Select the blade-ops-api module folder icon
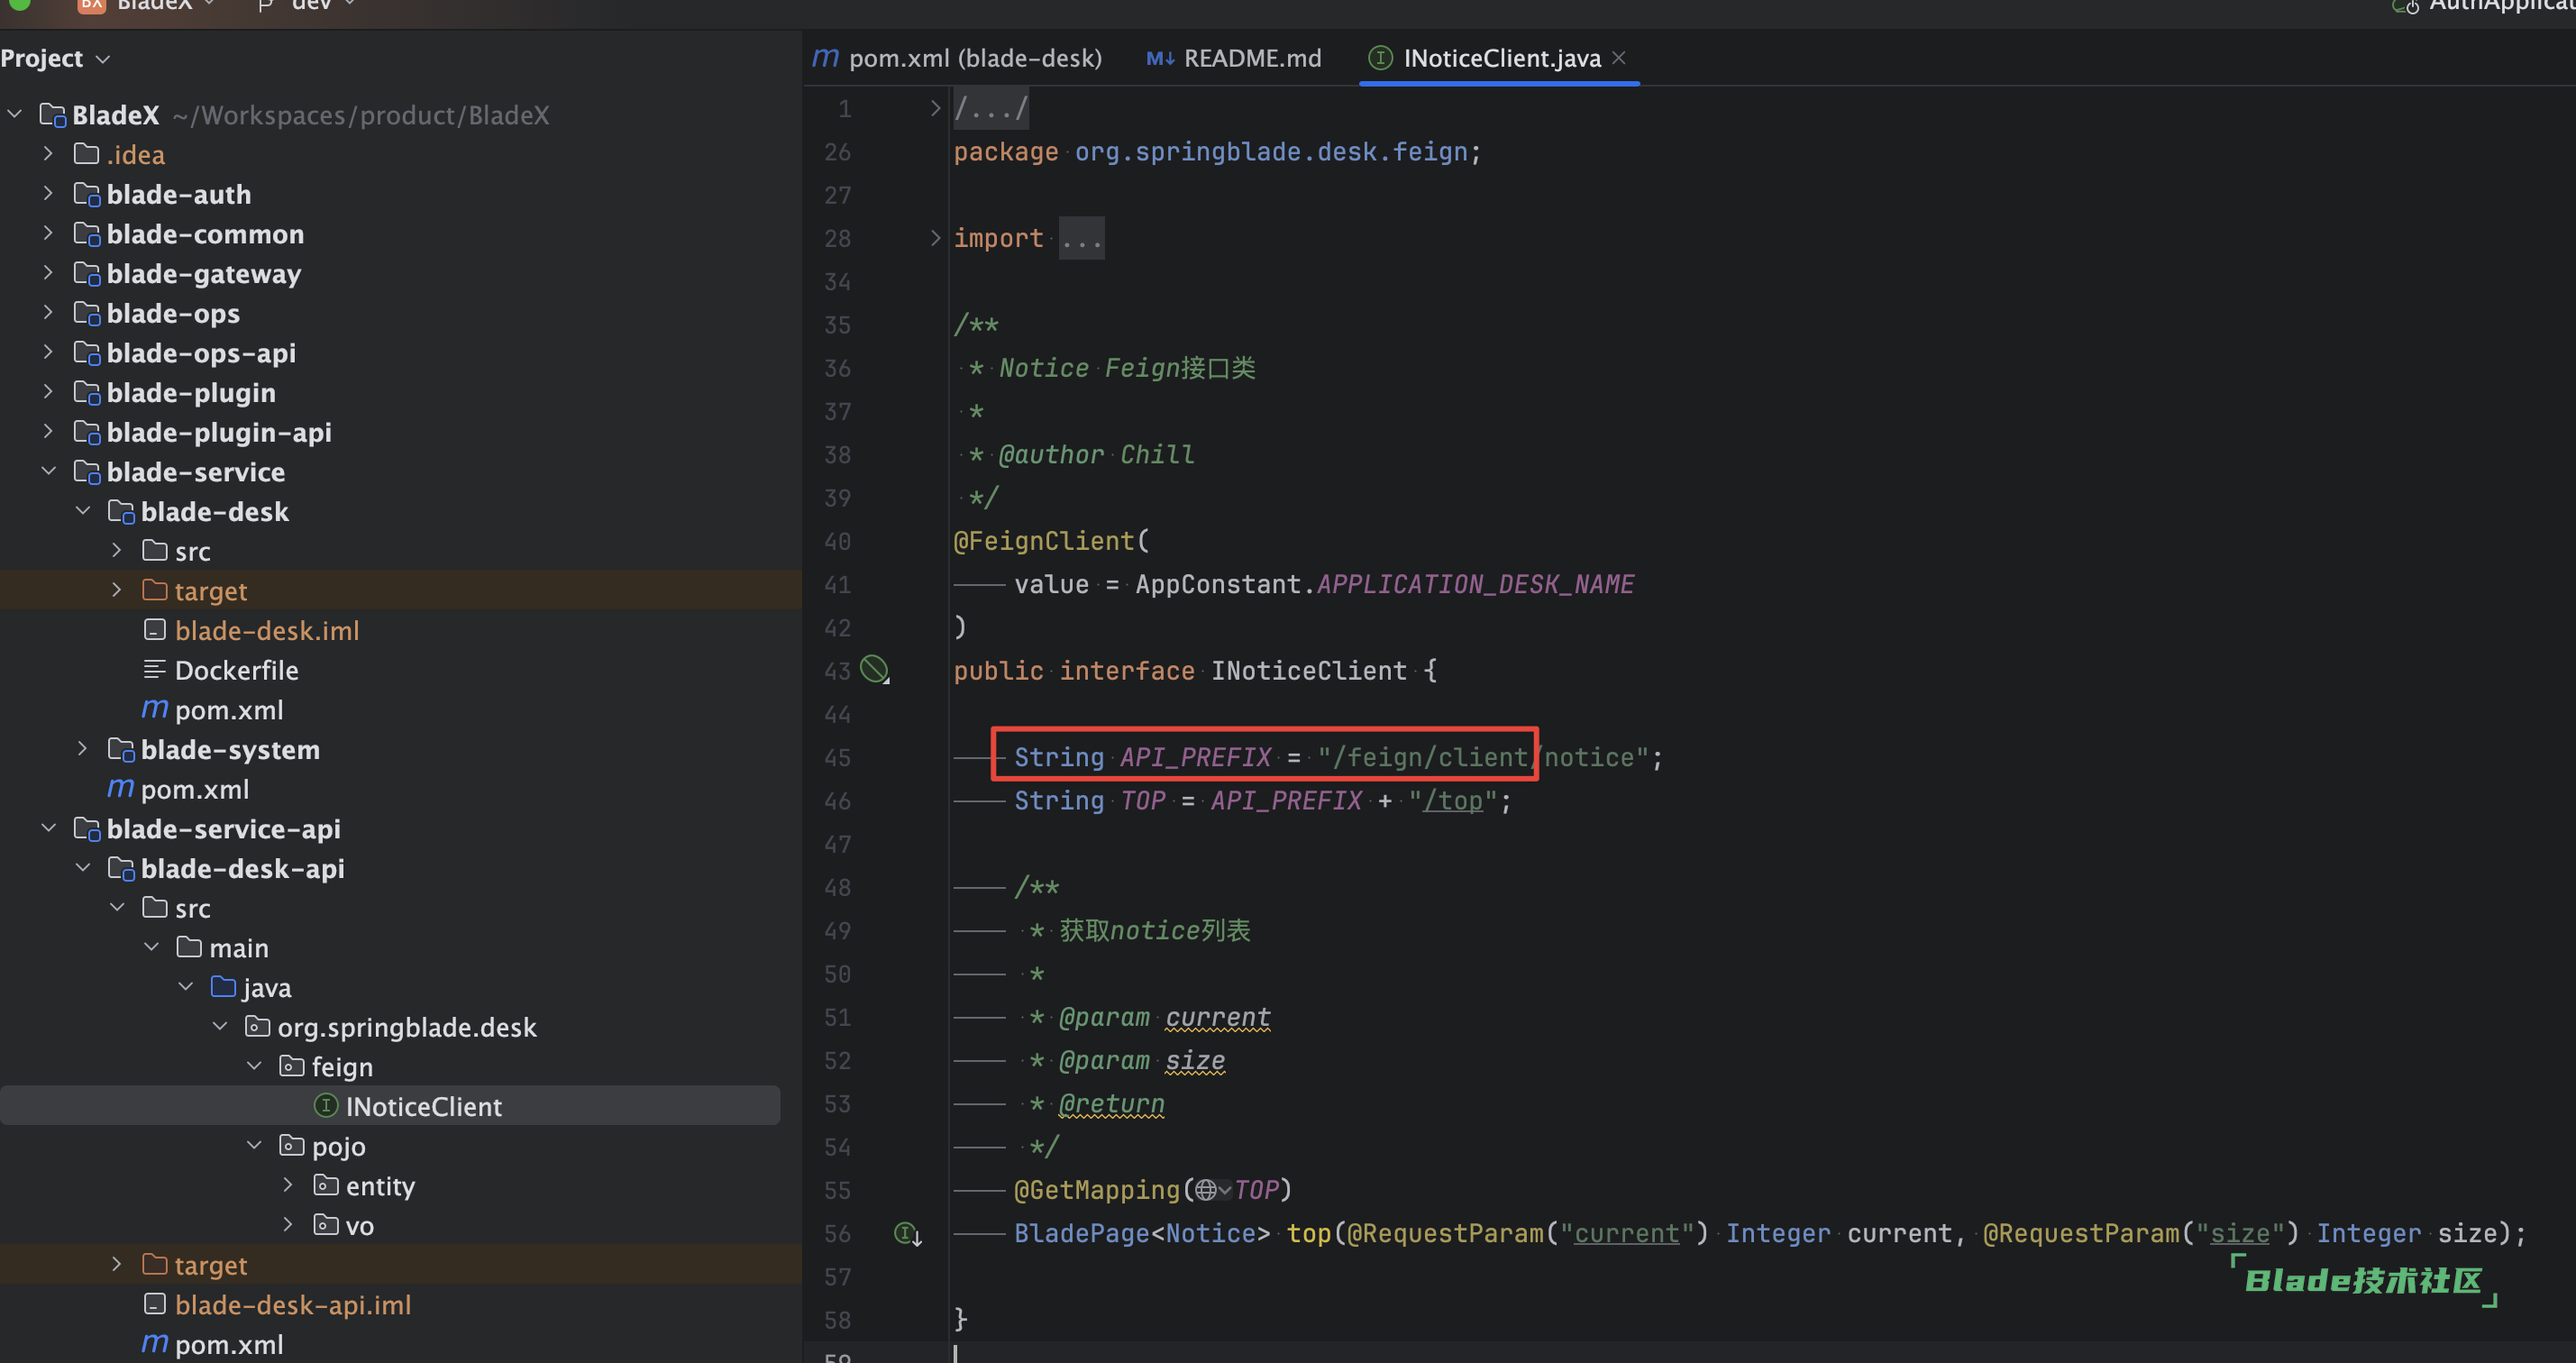 tap(88, 353)
